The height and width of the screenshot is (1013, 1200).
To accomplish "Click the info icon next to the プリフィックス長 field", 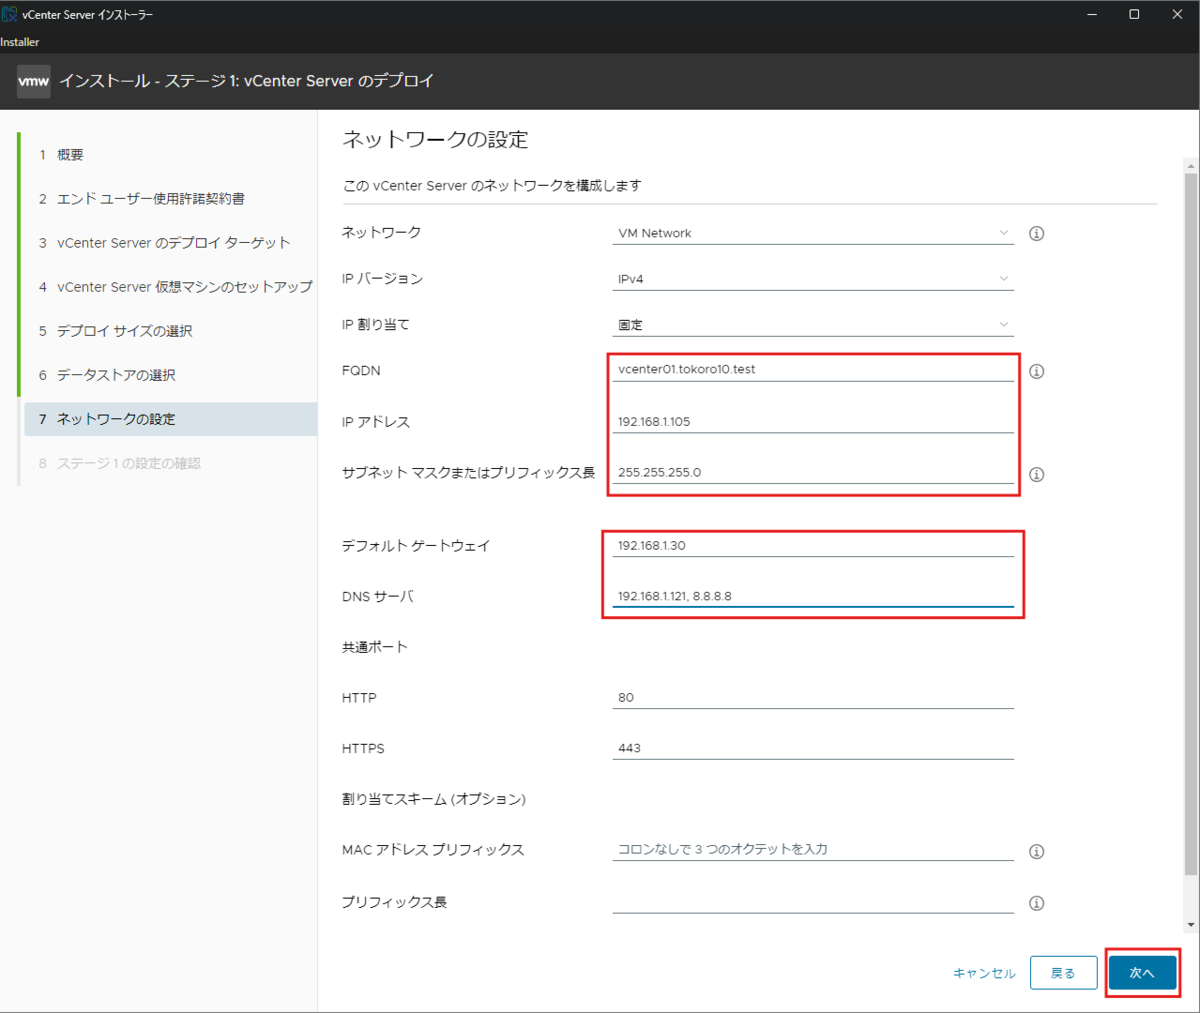I will (x=1036, y=903).
